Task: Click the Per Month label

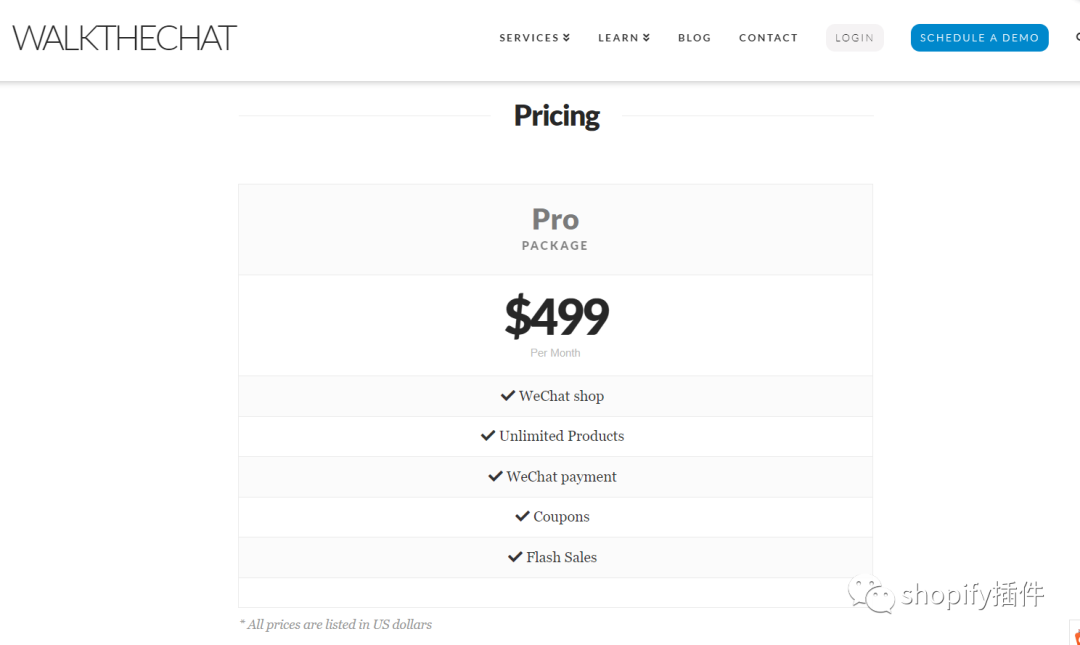Action: (555, 353)
